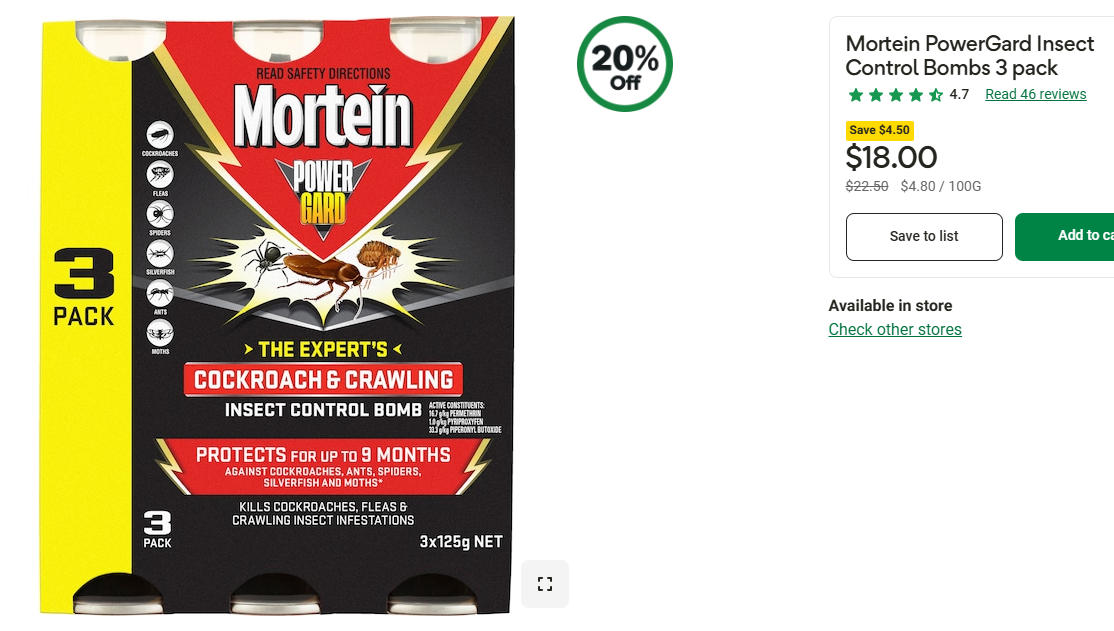Open the Read 46 reviews link
Screen dimensions: 1114x631
1035,95
